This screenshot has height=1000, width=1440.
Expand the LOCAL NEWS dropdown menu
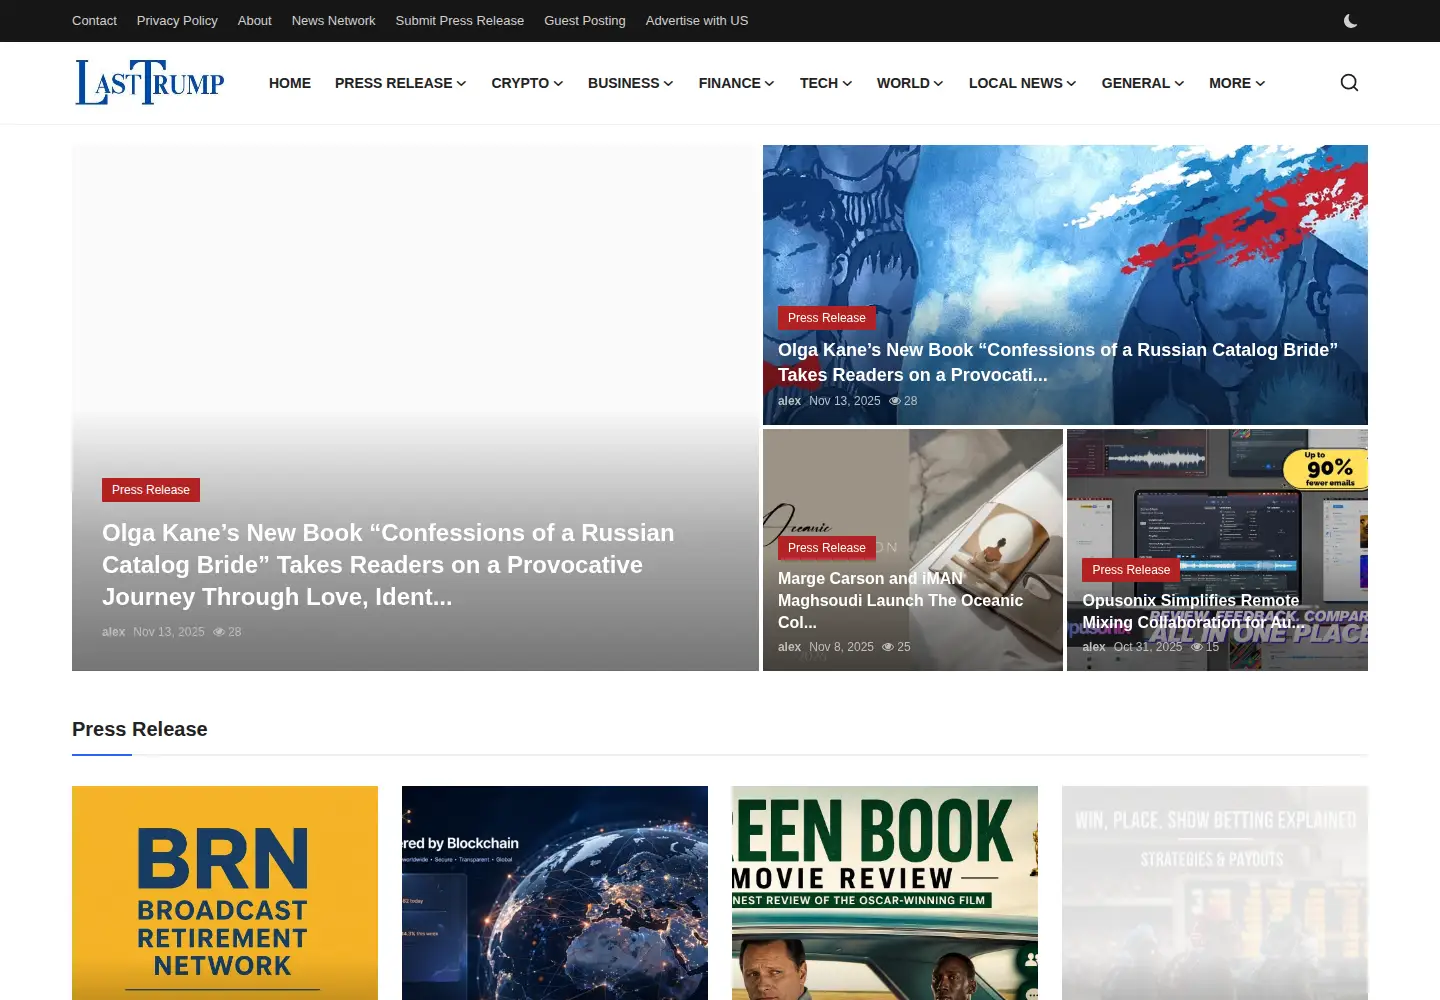tap(1023, 83)
